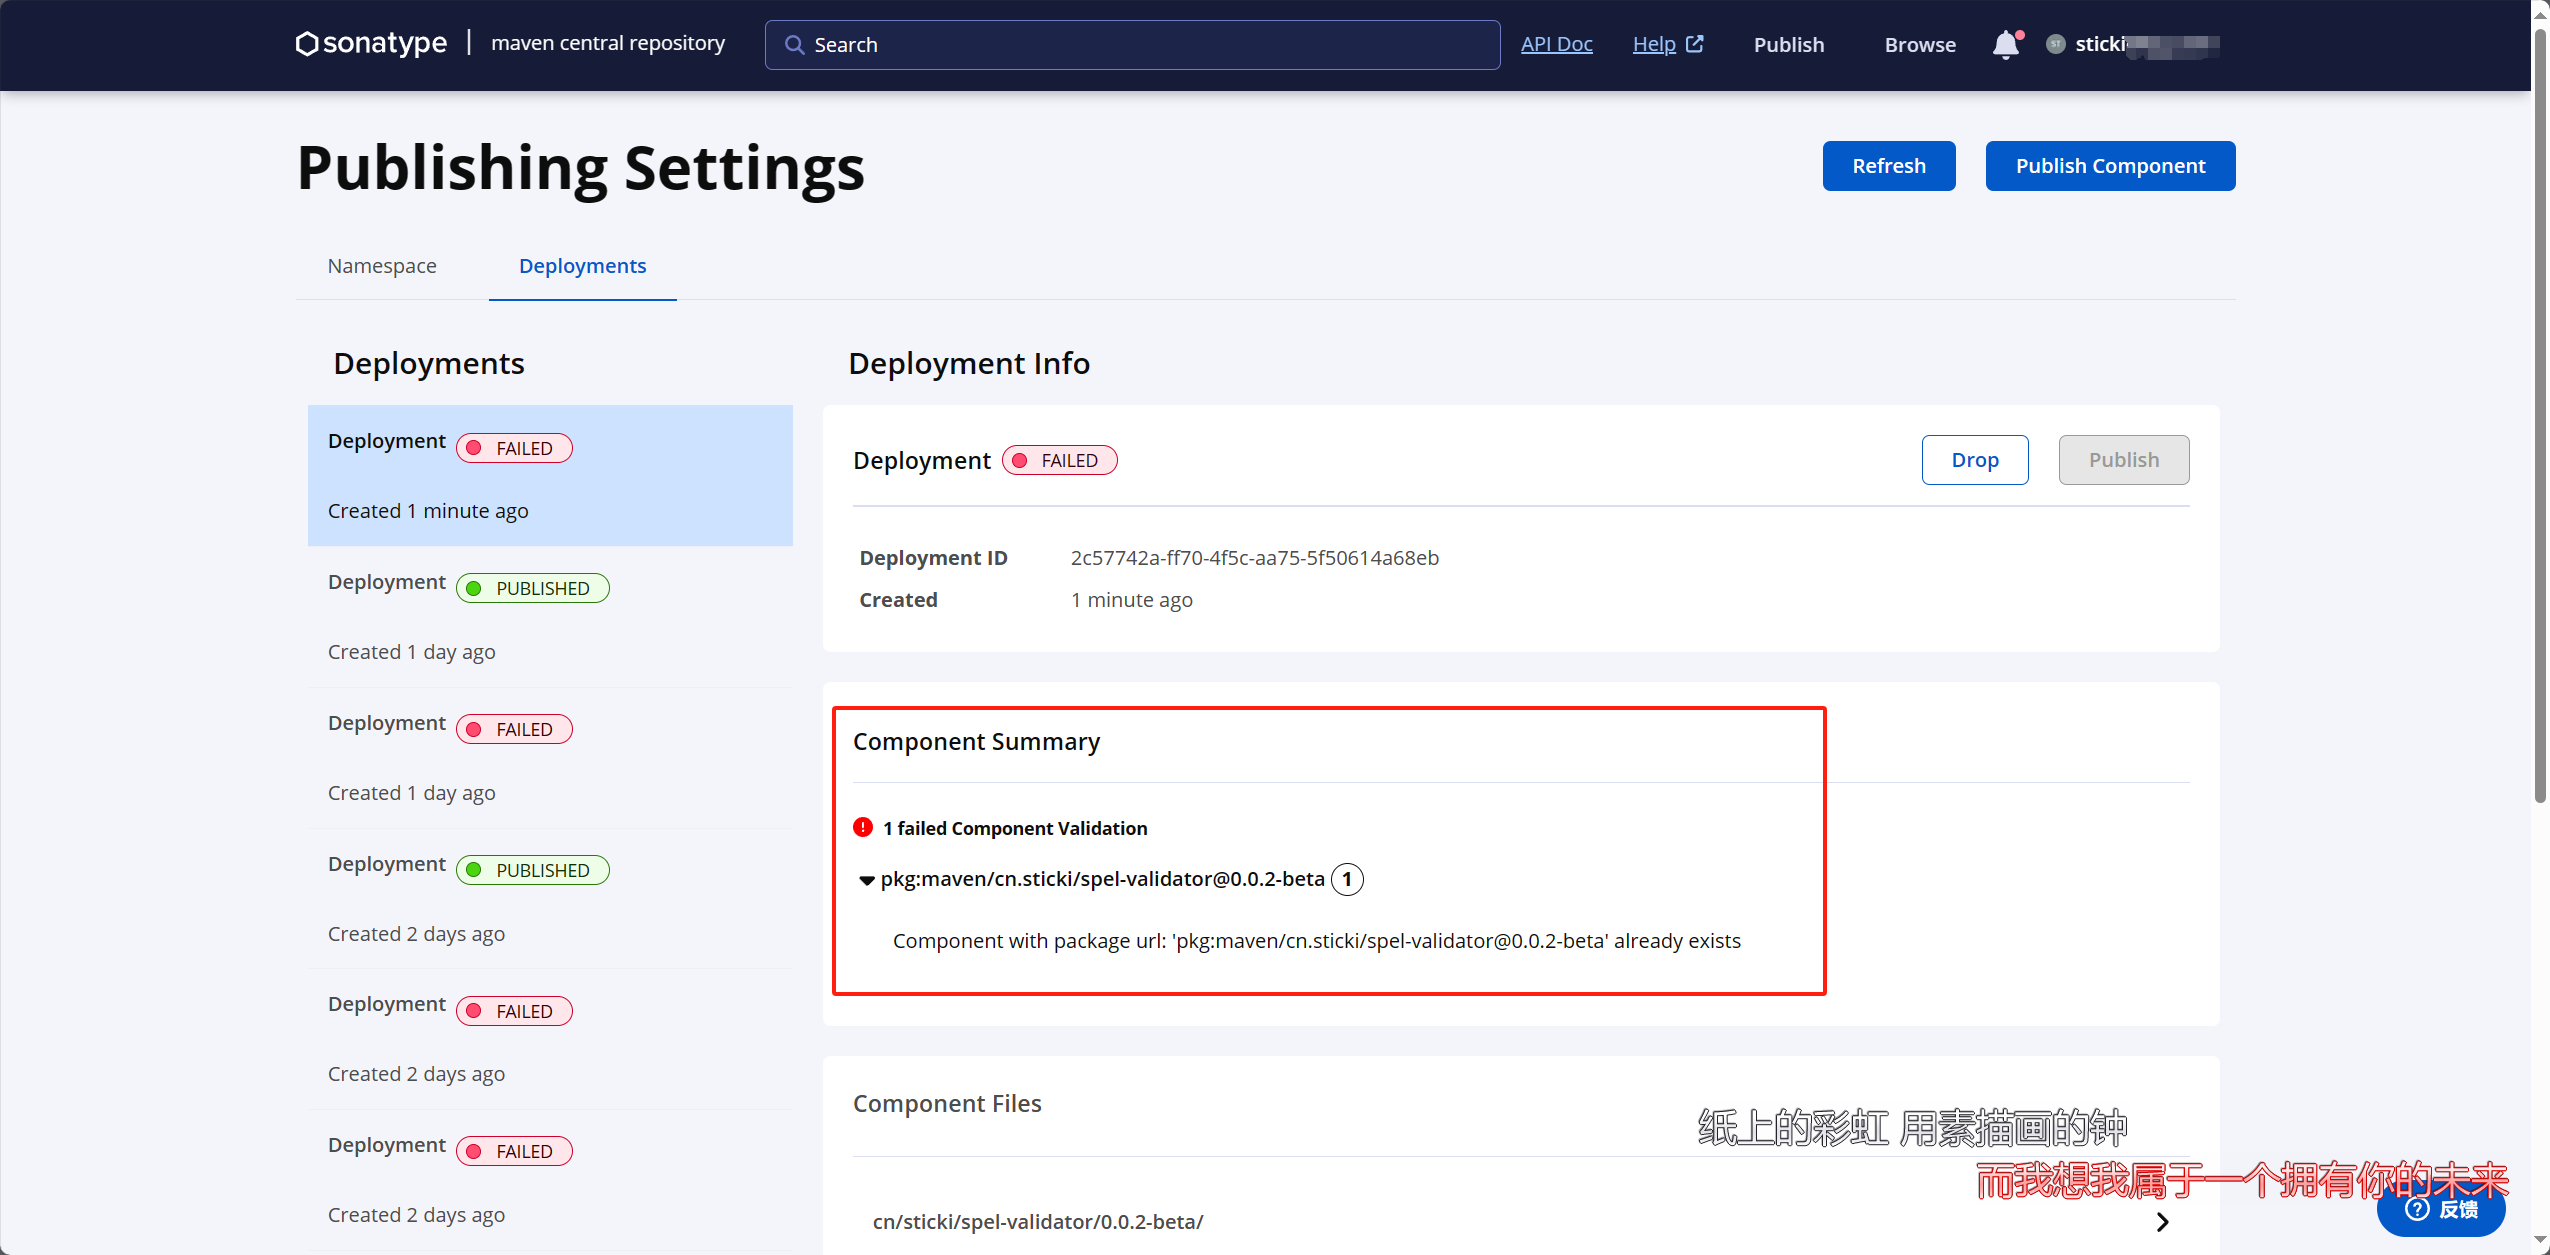Select the published deployment created 1 day ago

pos(550,616)
